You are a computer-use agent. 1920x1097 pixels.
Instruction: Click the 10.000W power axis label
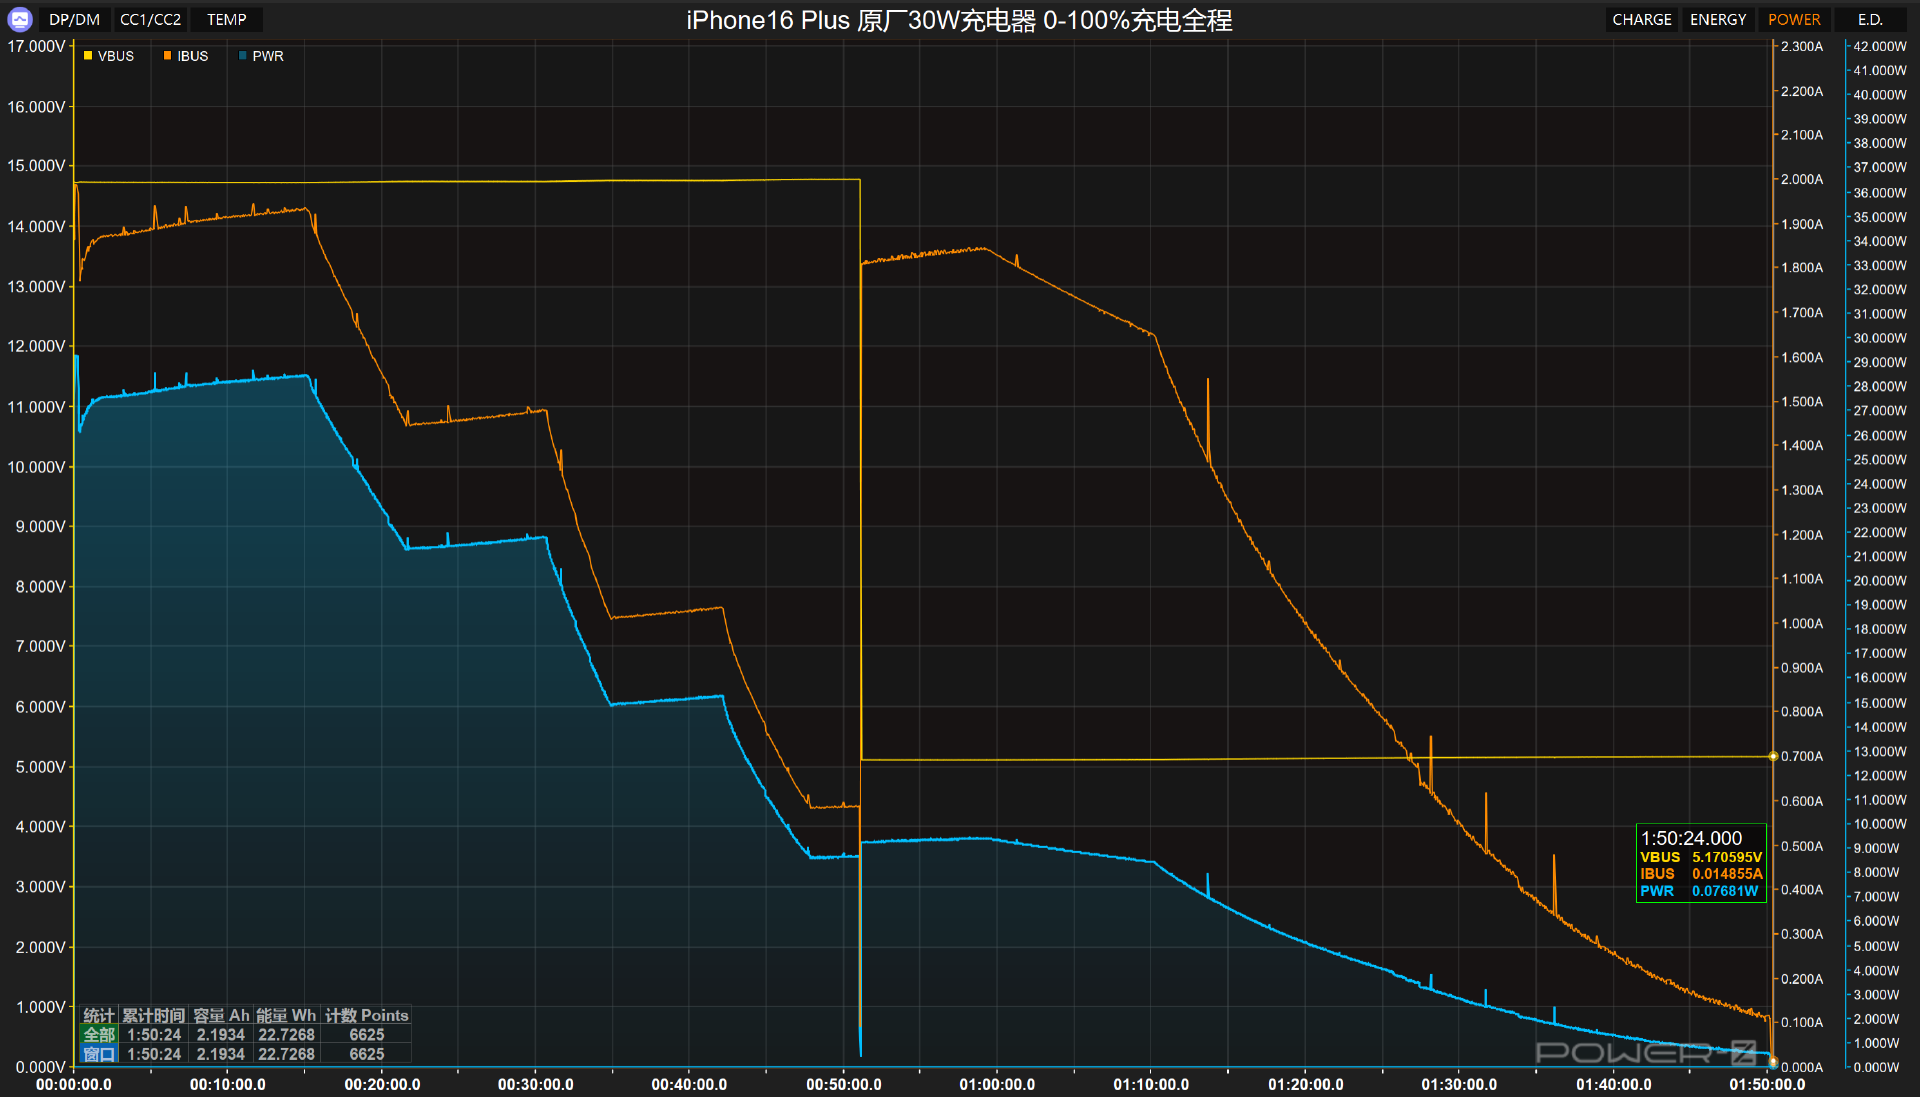1880,824
